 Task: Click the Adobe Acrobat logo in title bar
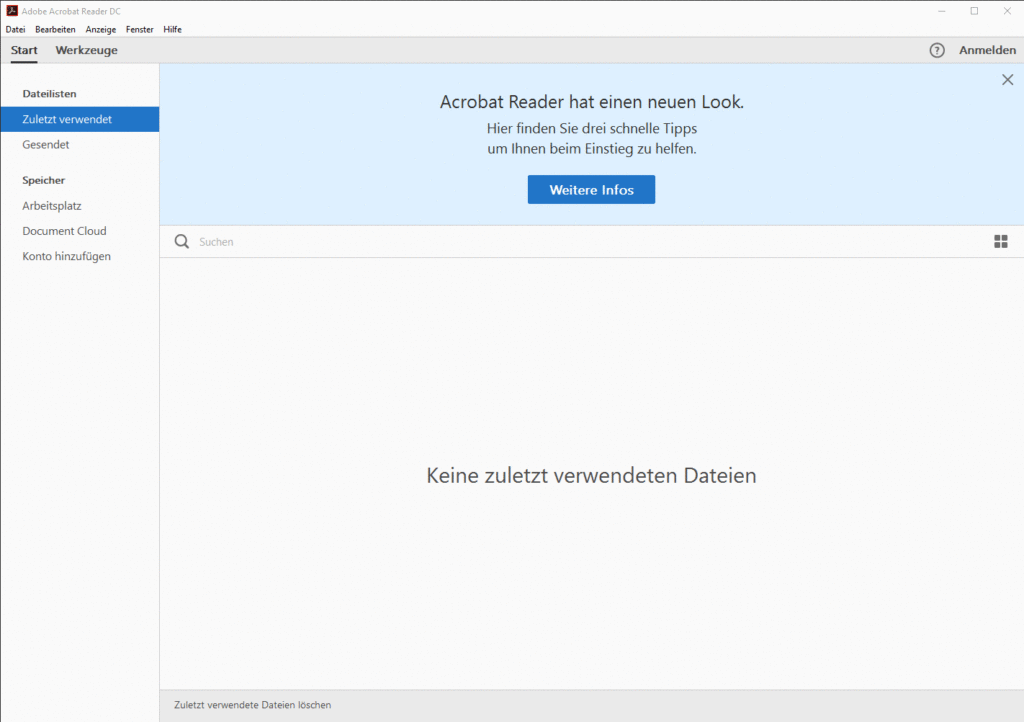tap(12, 11)
